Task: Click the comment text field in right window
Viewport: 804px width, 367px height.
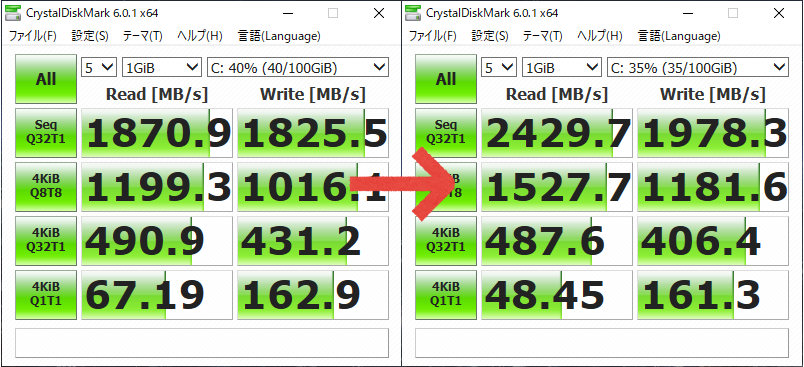Action: [x=601, y=343]
